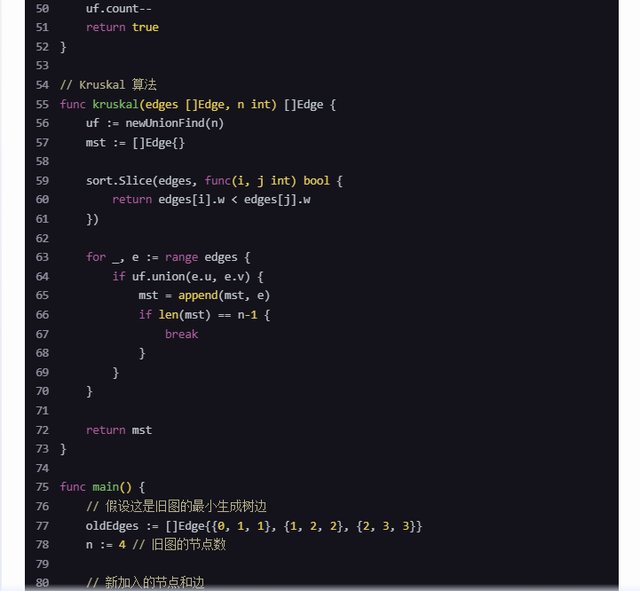The height and width of the screenshot is (591, 640).
Task: Click 'uf.union(e.u, e.v)' on line 64
Action: pyautogui.click(x=191, y=277)
